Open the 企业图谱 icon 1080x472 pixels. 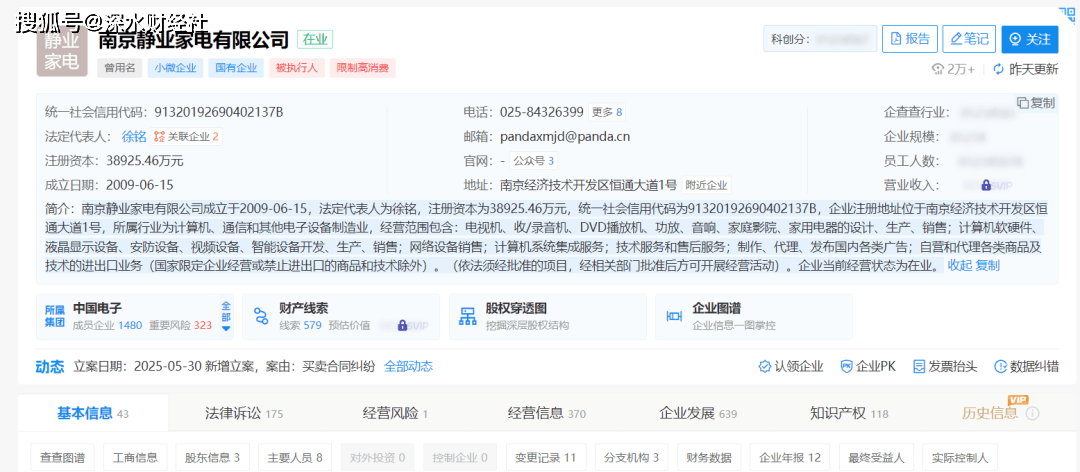[674, 317]
